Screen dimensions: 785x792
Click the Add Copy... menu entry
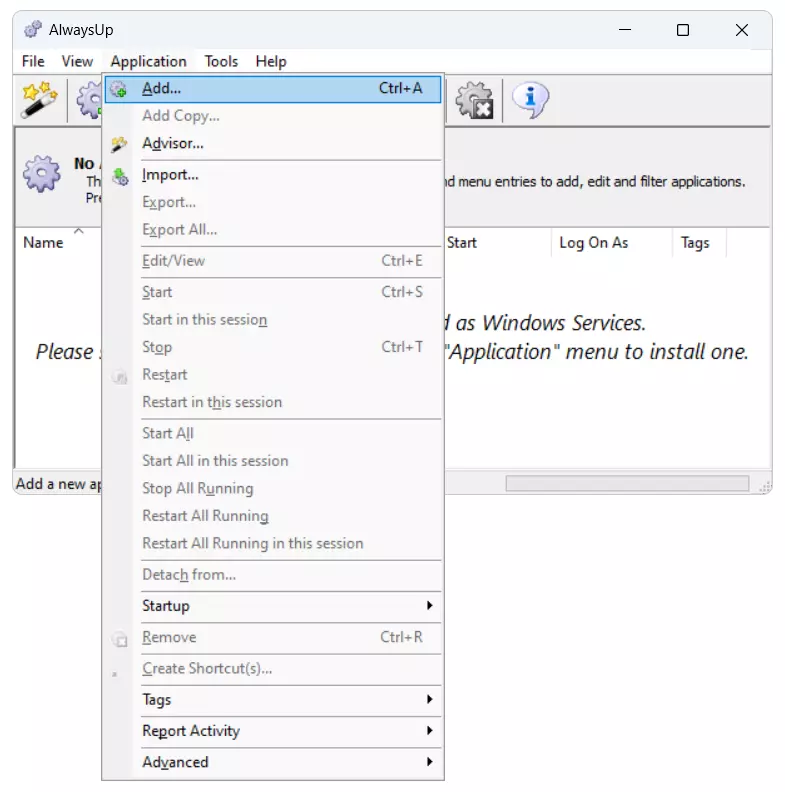point(273,116)
